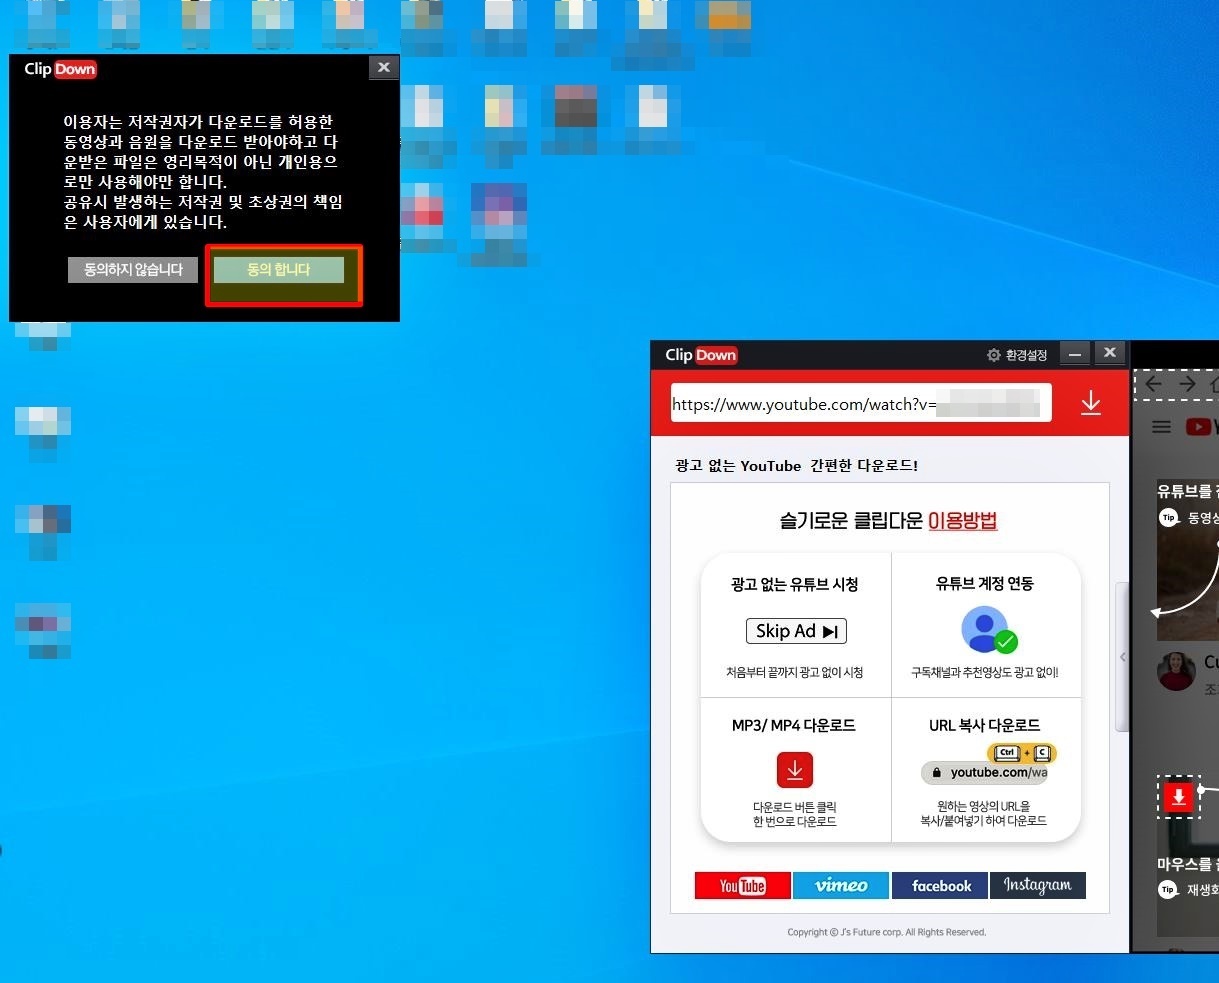1219x983 pixels.
Task: Go back in the side browser panel
Action: point(1154,384)
